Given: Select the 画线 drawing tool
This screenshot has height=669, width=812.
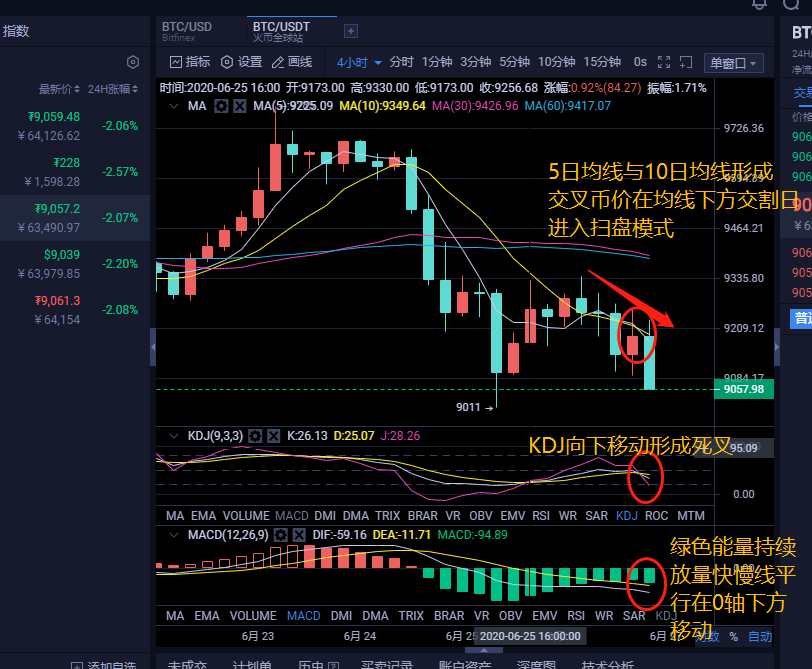Looking at the screenshot, I should [x=292, y=62].
